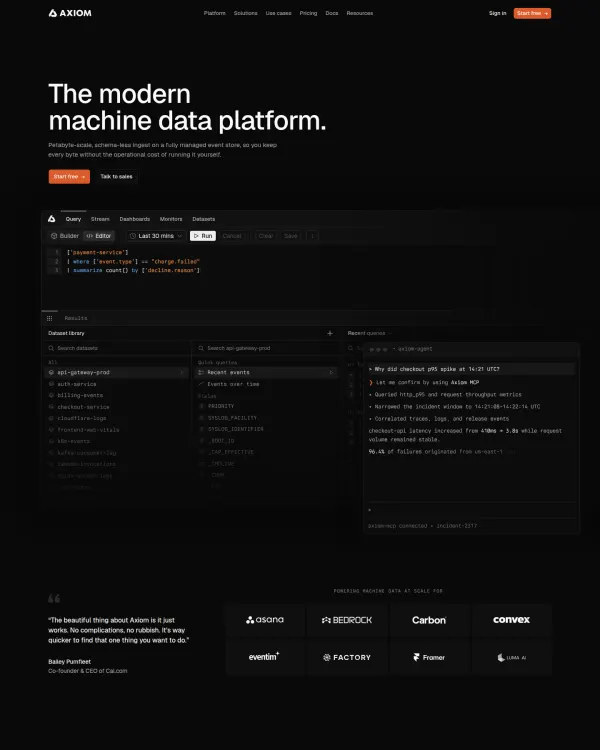Click the axiom-agent prompt input line
This screenshot has width=600, height=750.
tap(471, 510)
